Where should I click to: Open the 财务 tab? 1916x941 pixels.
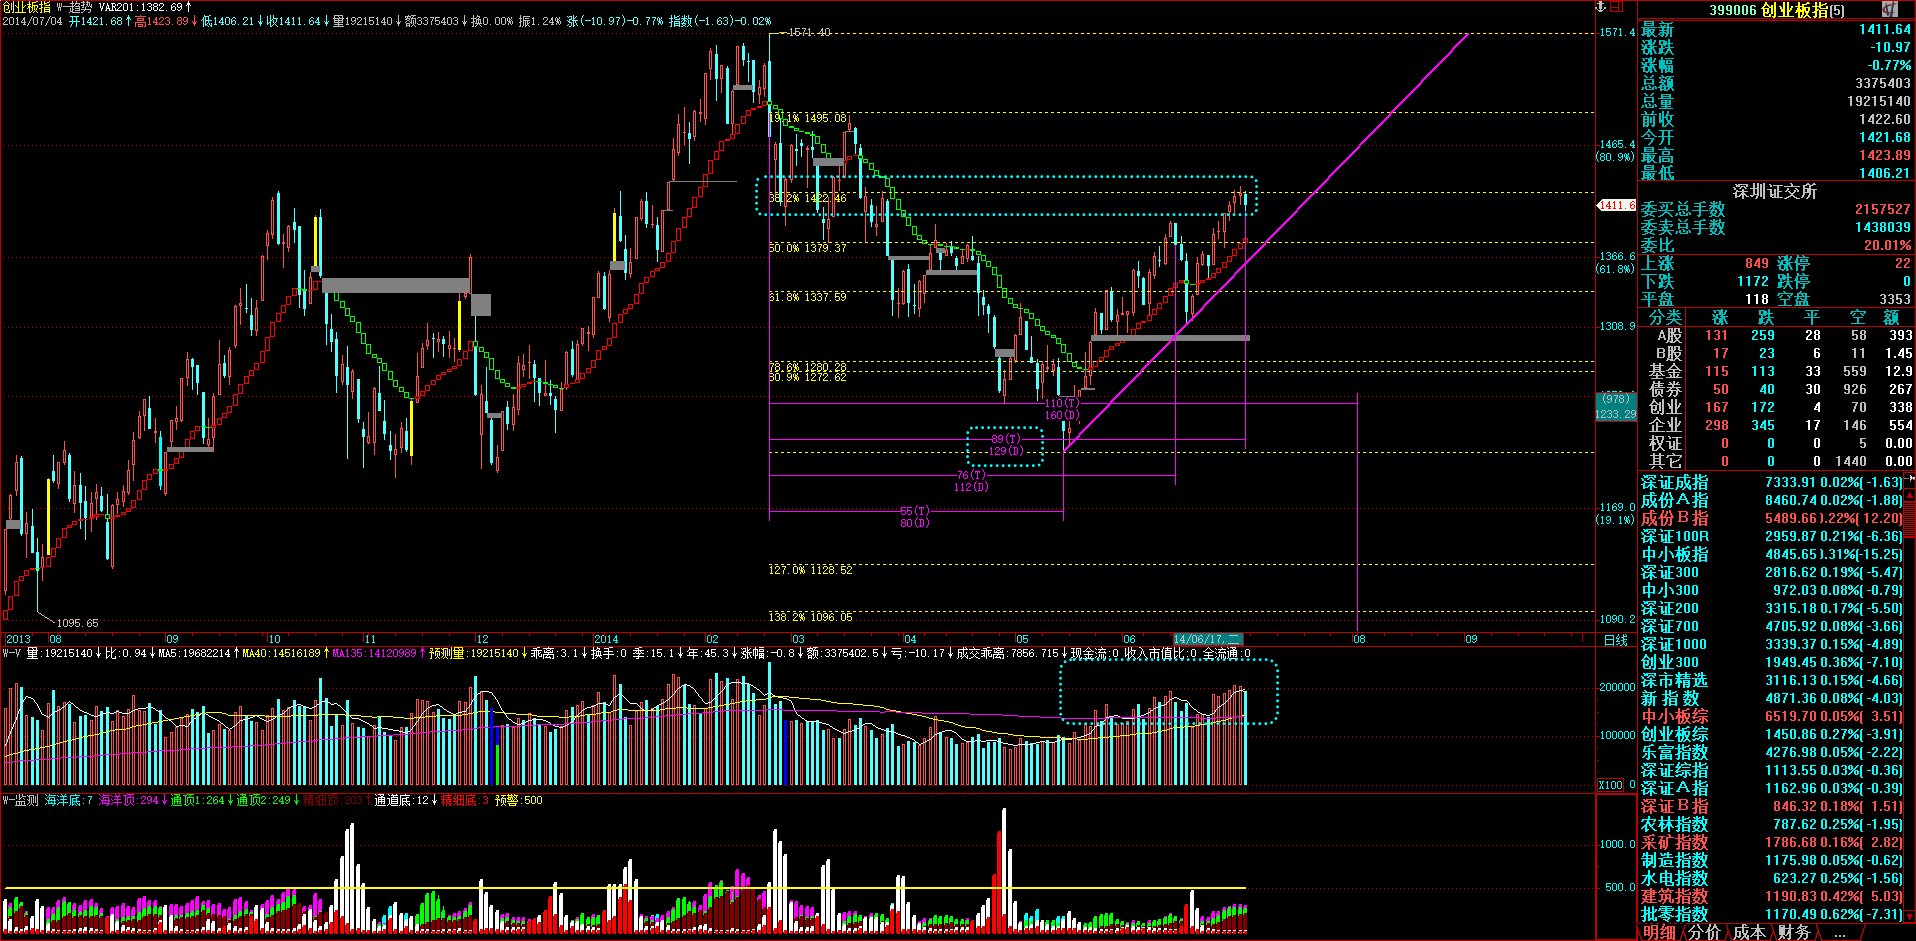1794,932
